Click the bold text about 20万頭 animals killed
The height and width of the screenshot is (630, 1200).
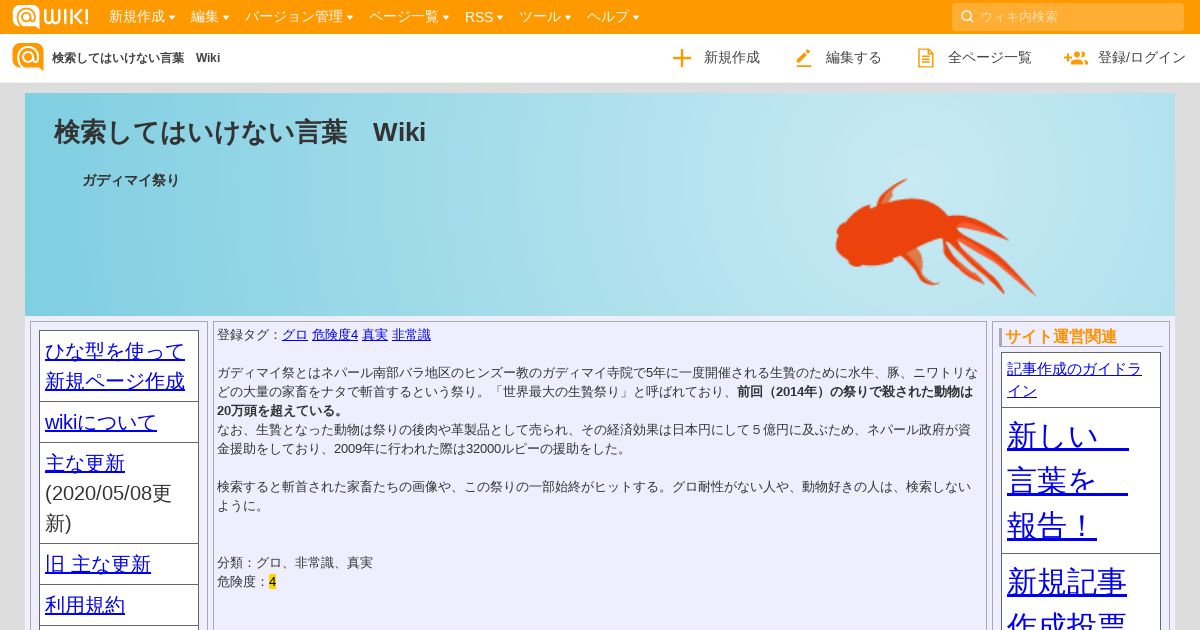tap(595, 401)
